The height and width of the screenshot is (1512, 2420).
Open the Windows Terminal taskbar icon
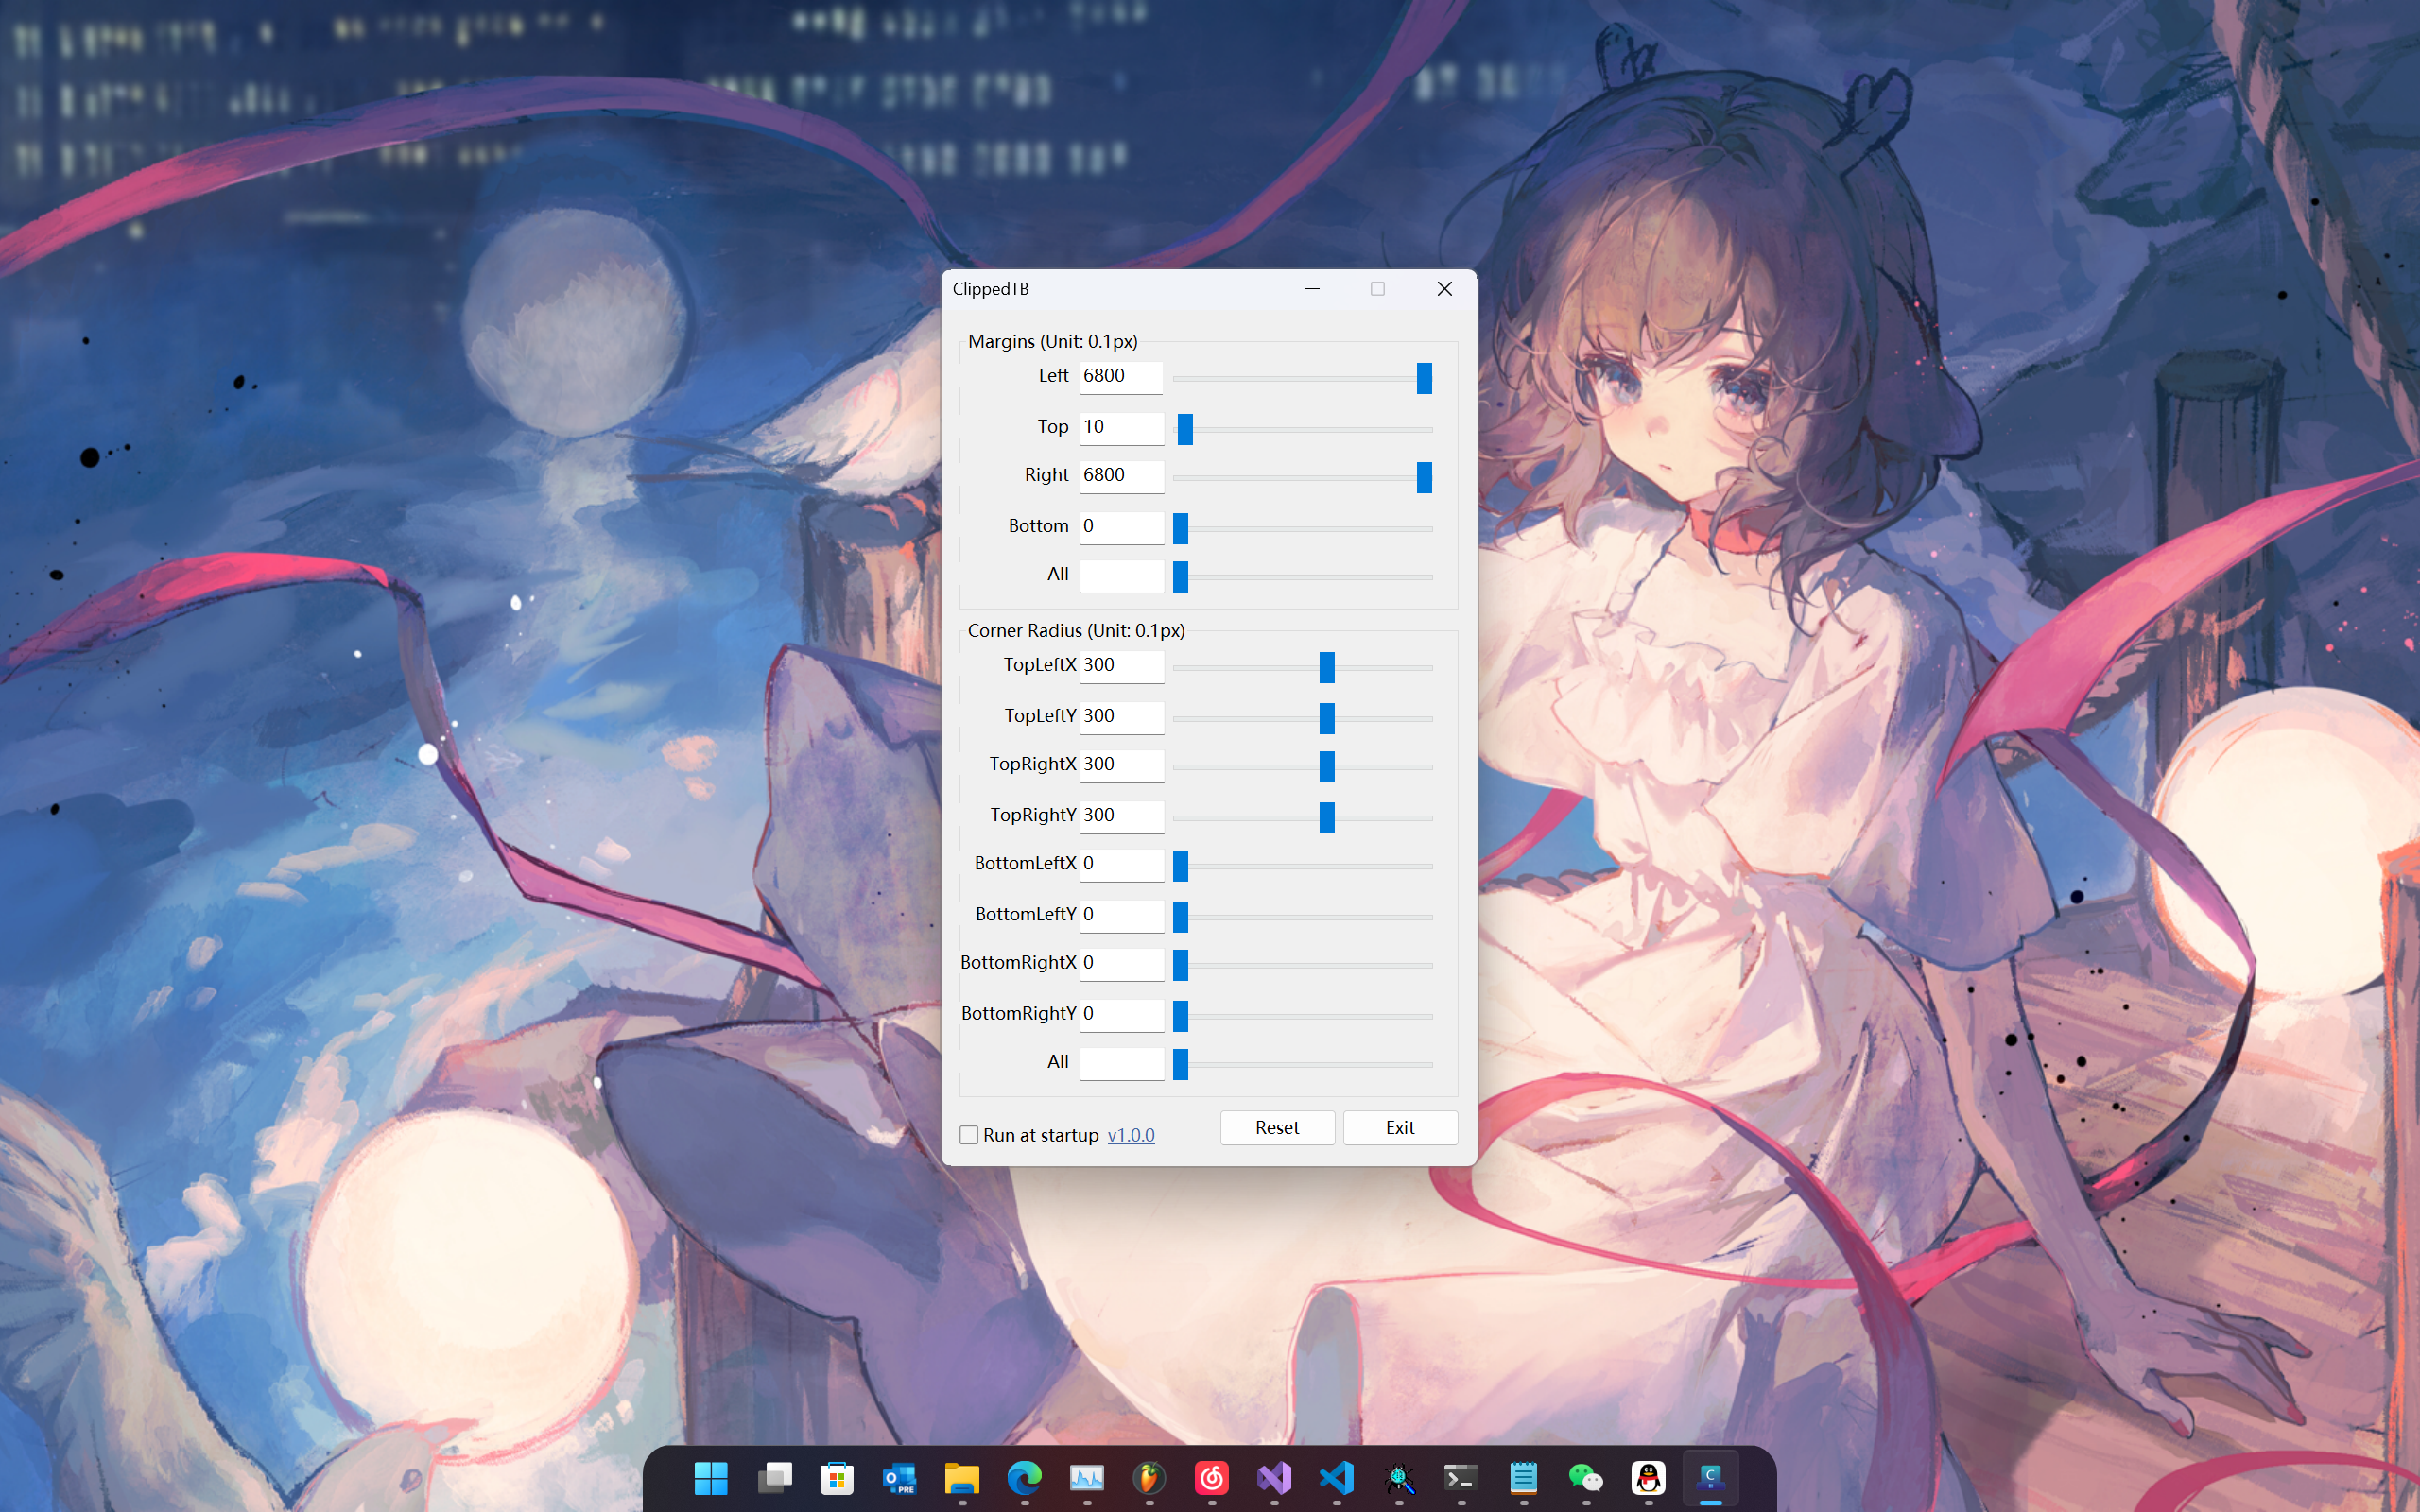[1461, 1477]
